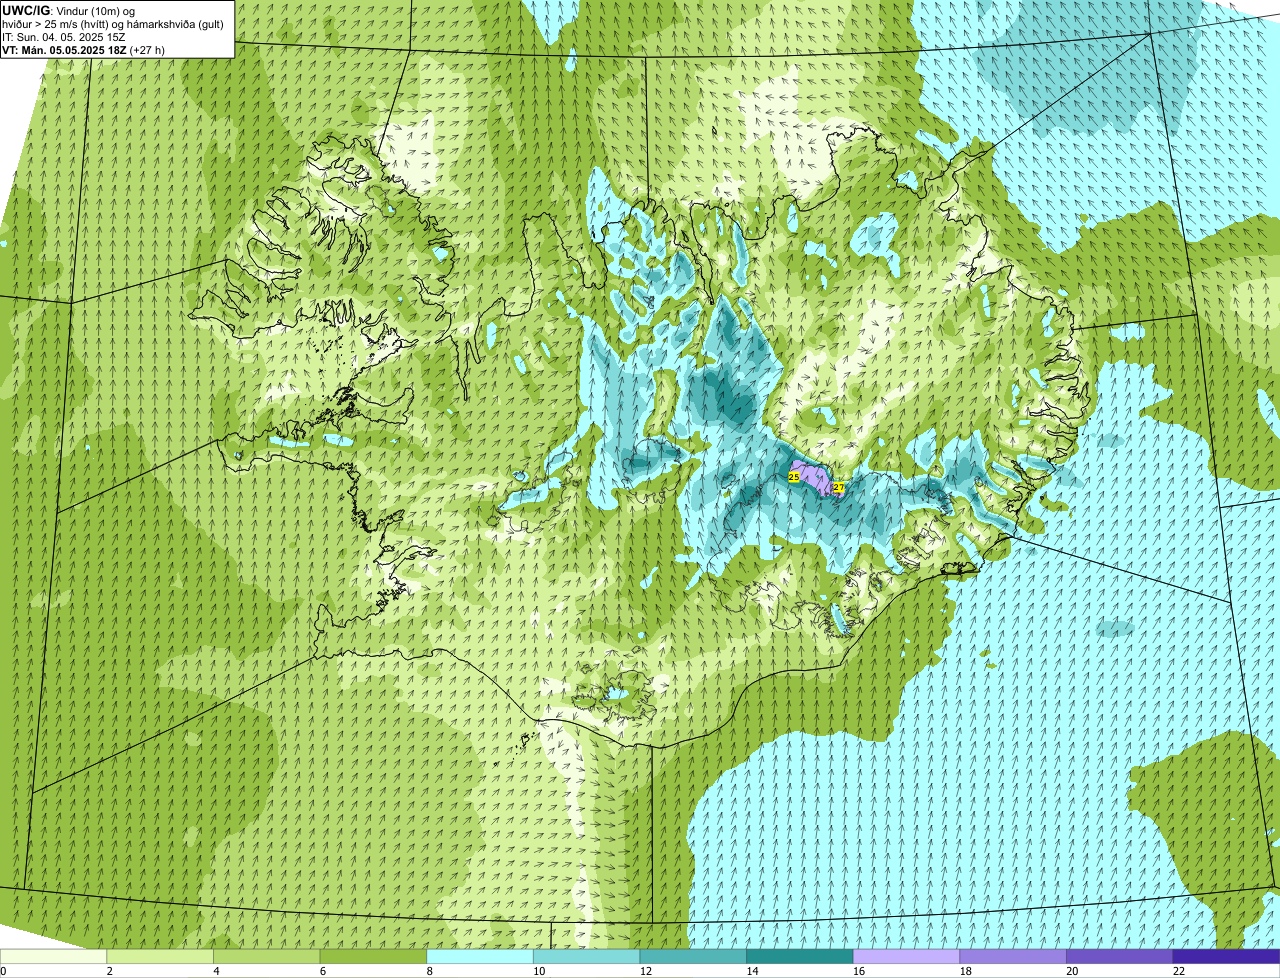Viewport: 1280px width, 978px height.
Task: Select the 18–20 m/s purple legend swatch
Action: tap(1013, 956)
